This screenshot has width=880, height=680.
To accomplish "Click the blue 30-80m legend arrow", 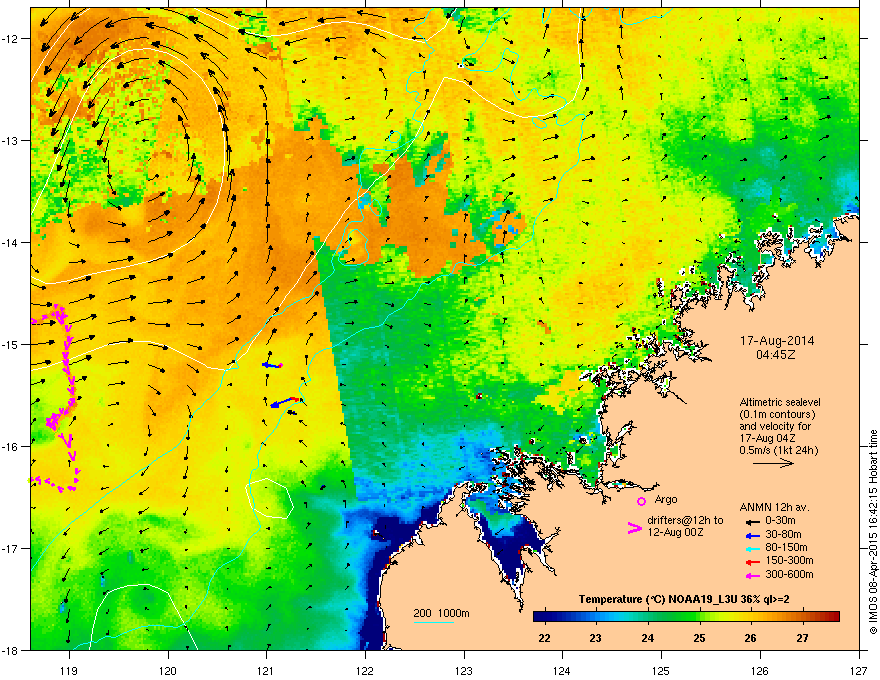I will click(x=751, y=535).
